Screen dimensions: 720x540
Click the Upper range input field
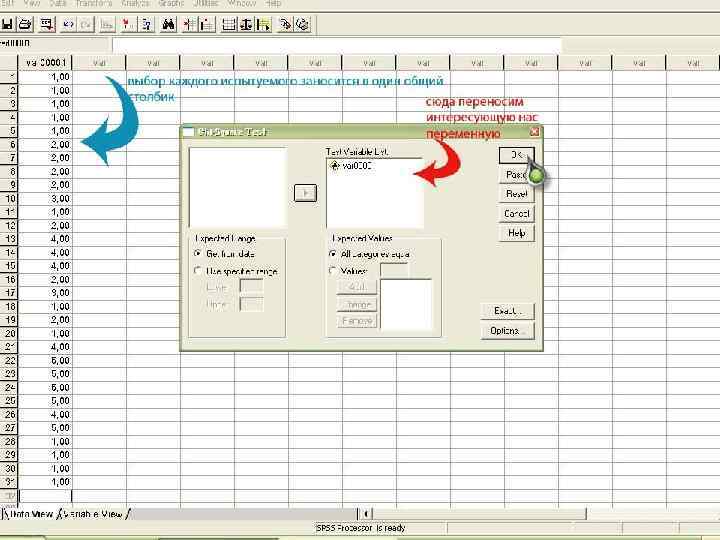[252, 304]
